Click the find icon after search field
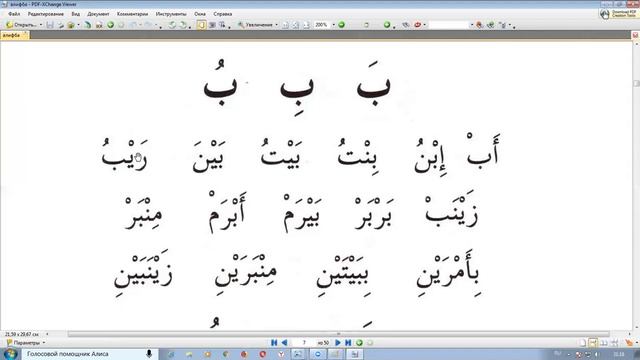The width and height of the screenshot is (640, 360). pos(480,25)
